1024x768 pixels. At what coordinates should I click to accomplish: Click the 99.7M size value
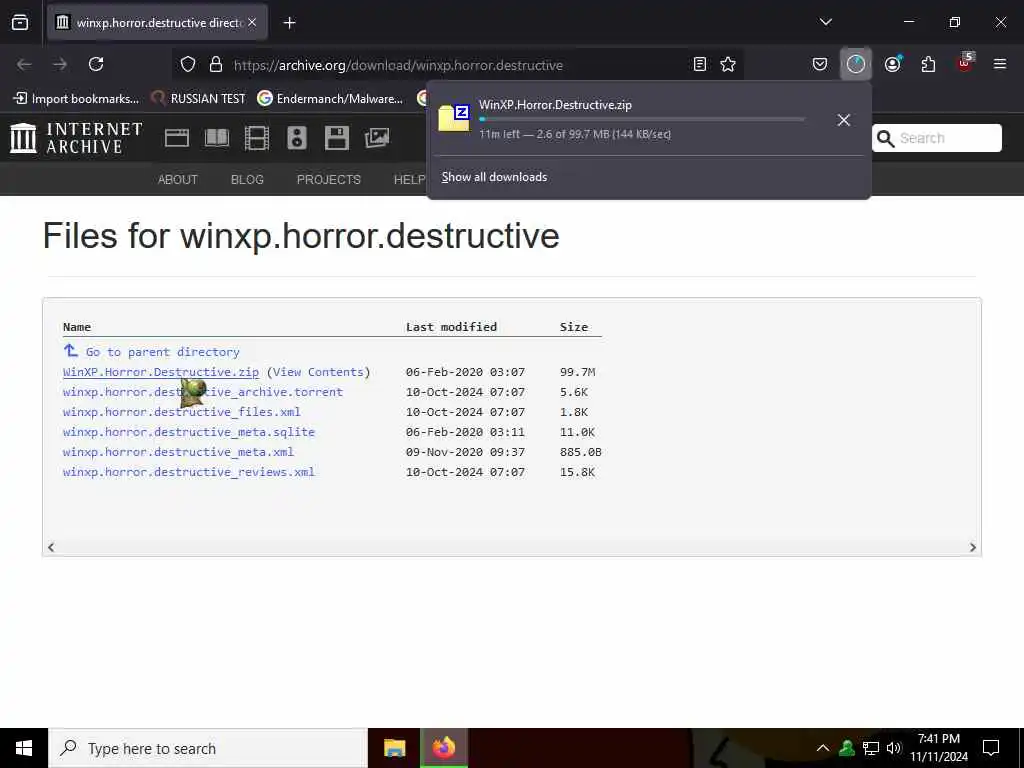click(x=577, y=372)
